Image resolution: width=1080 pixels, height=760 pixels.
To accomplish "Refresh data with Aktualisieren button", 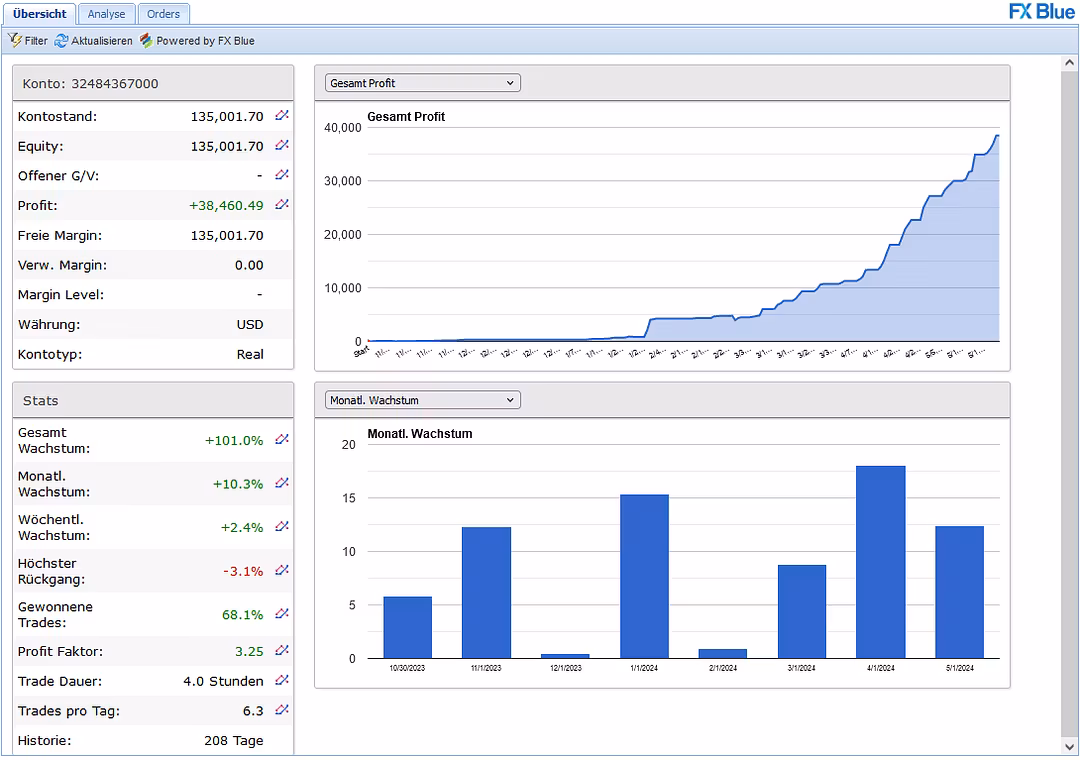I will (93, 41).
